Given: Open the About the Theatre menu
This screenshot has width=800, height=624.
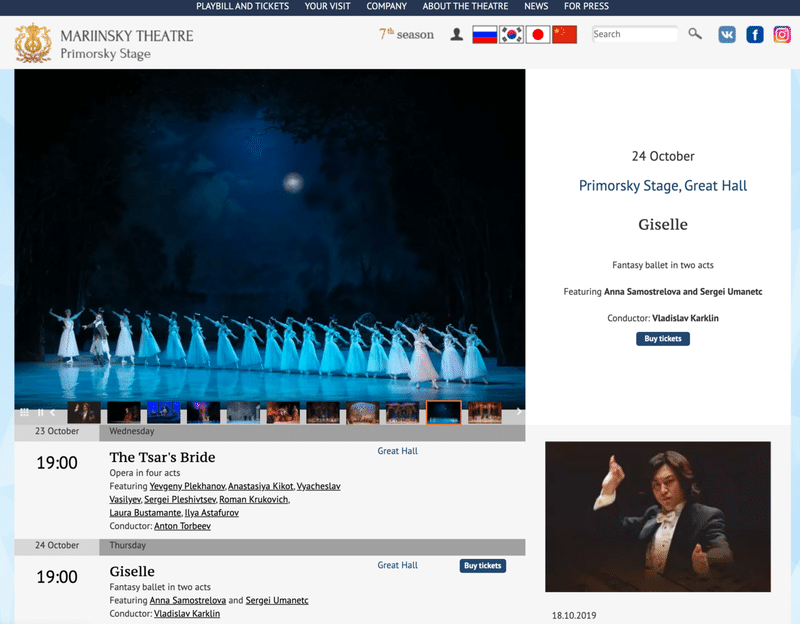Looking at the screenshot, I should coord(465,6).
